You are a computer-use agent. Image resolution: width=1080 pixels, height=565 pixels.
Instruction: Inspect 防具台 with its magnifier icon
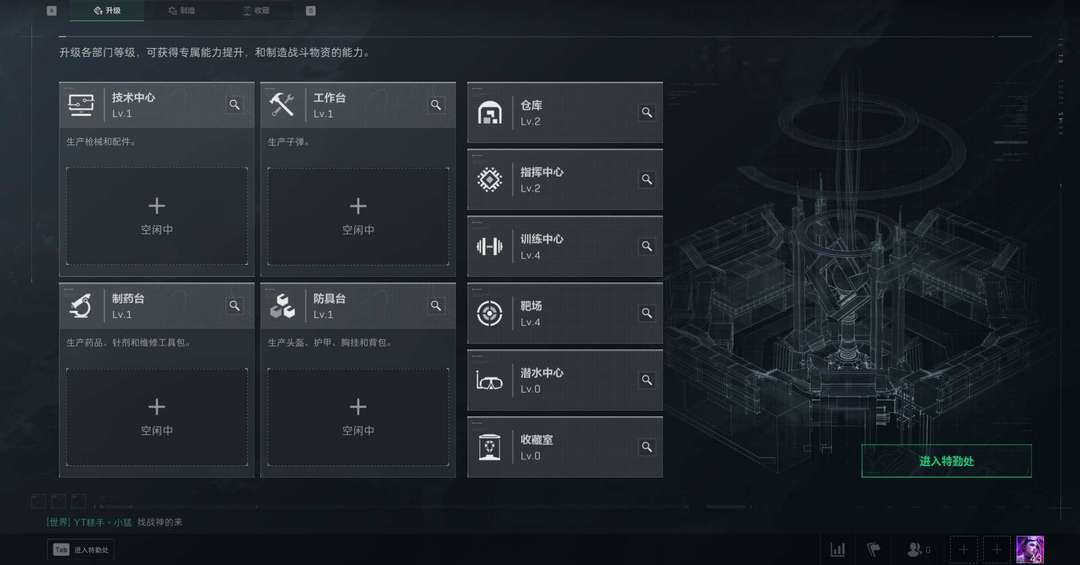click(x=435, y=305)
